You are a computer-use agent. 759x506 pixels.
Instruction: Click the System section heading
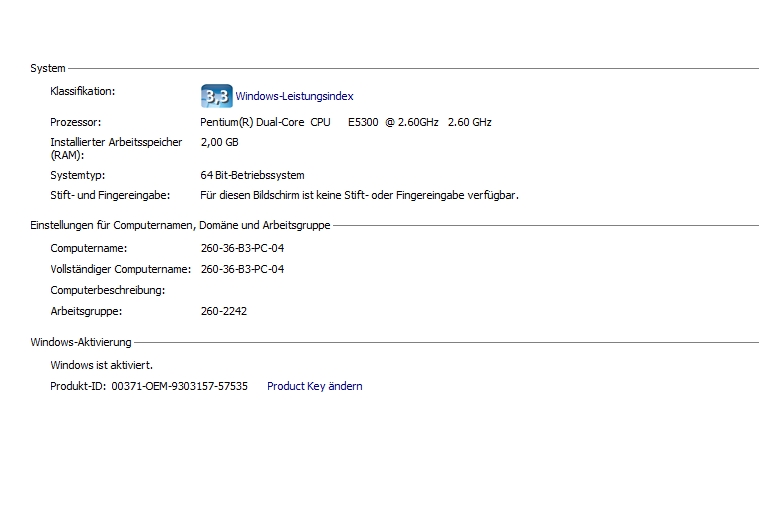[48, 68]
